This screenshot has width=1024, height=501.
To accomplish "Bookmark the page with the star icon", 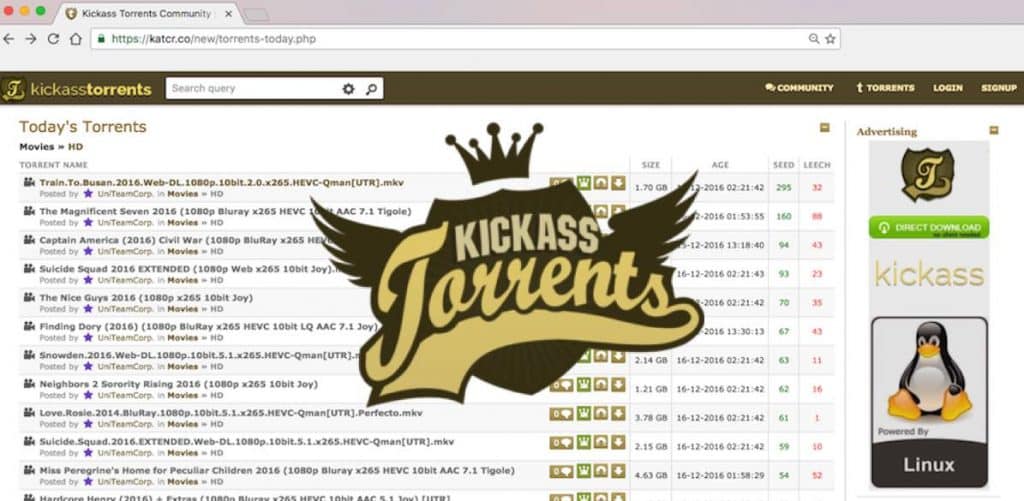I will click(830, 39).
